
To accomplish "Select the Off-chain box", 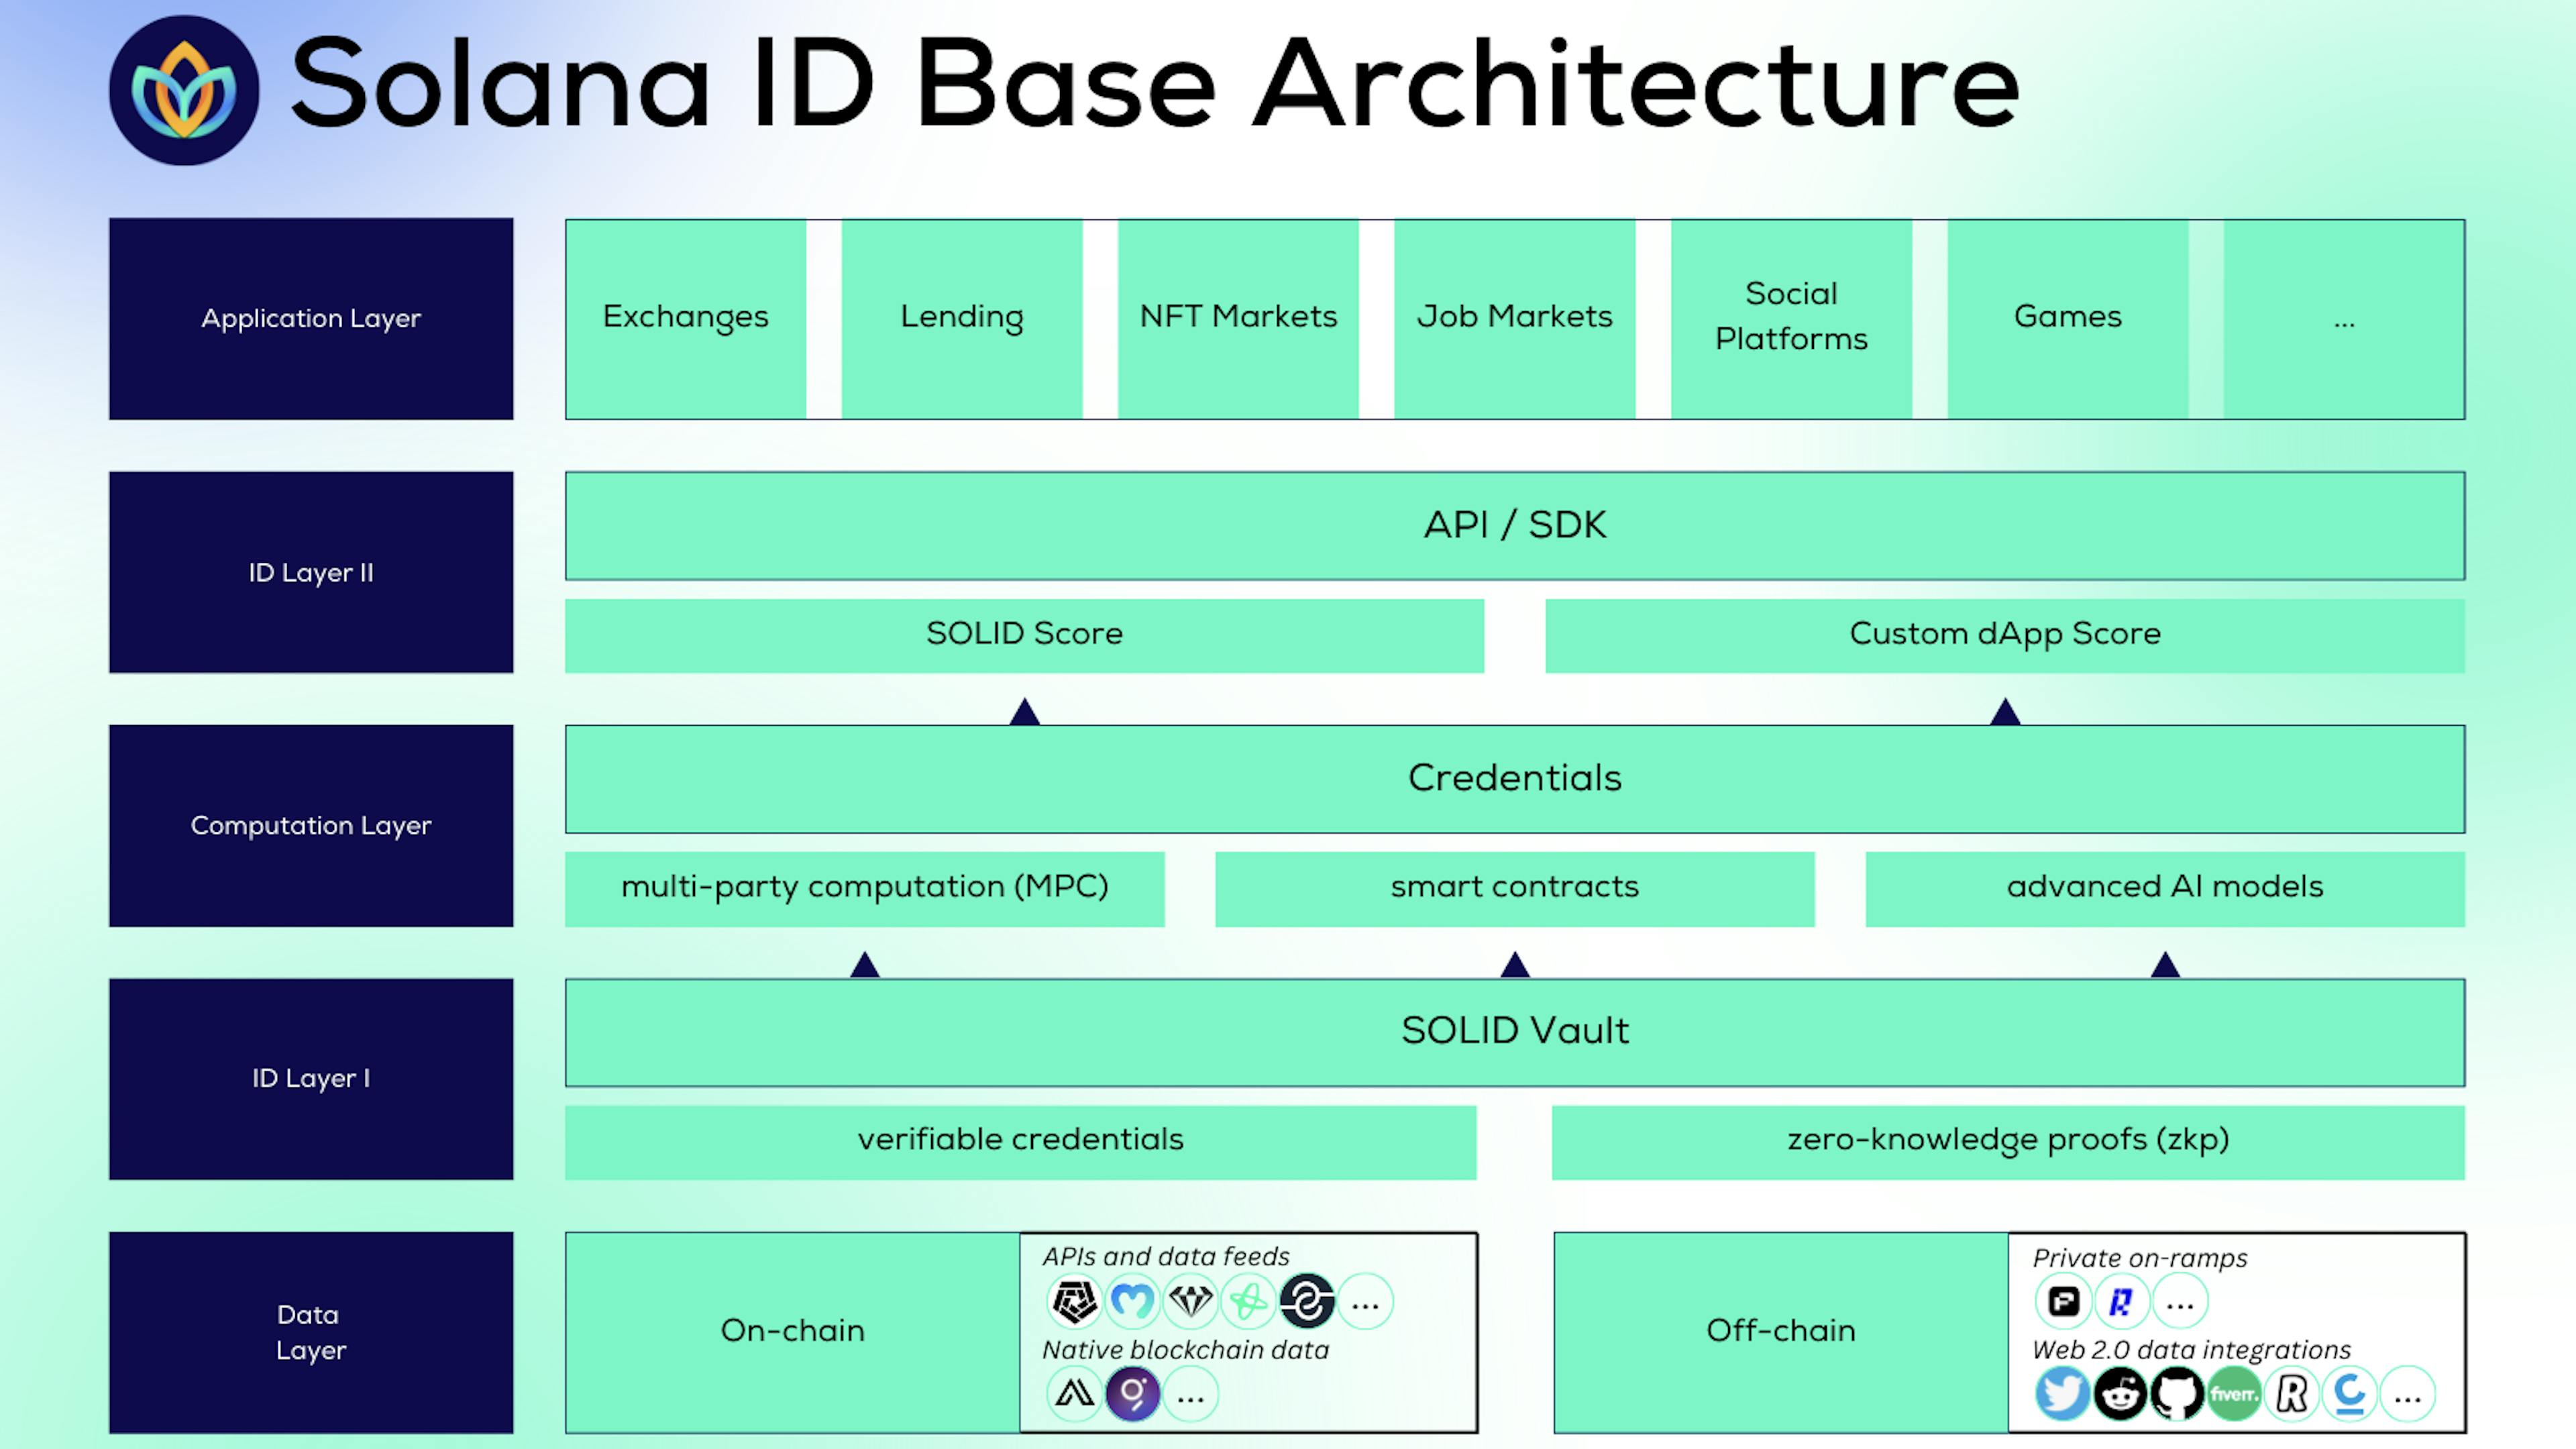I will pos(1781,1332).
